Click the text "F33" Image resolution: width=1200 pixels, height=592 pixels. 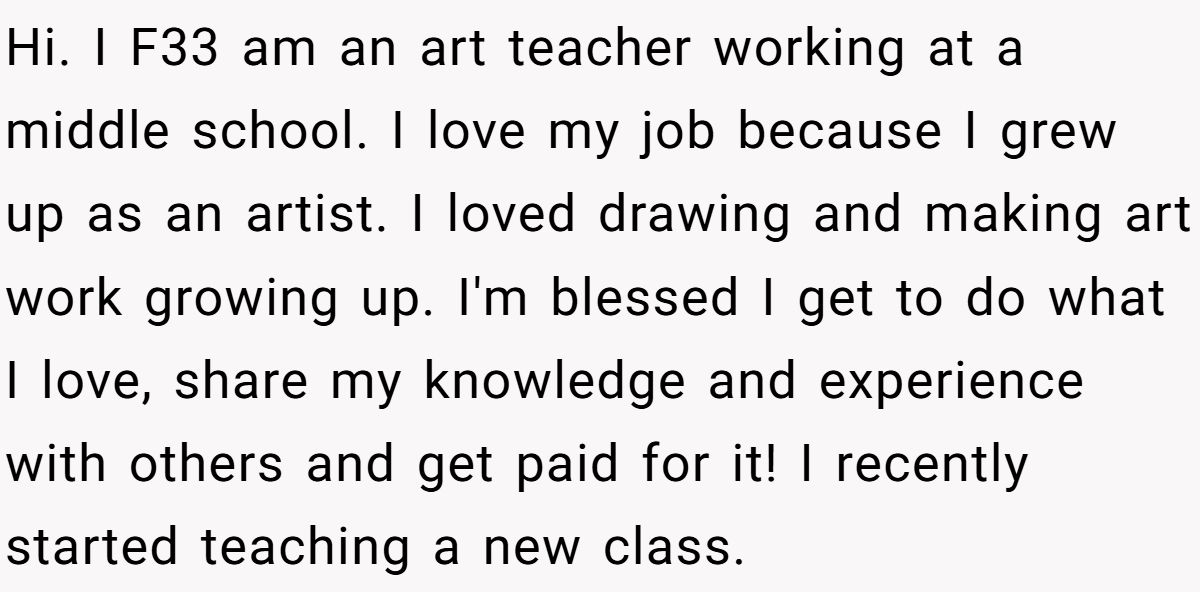point(174,50)
